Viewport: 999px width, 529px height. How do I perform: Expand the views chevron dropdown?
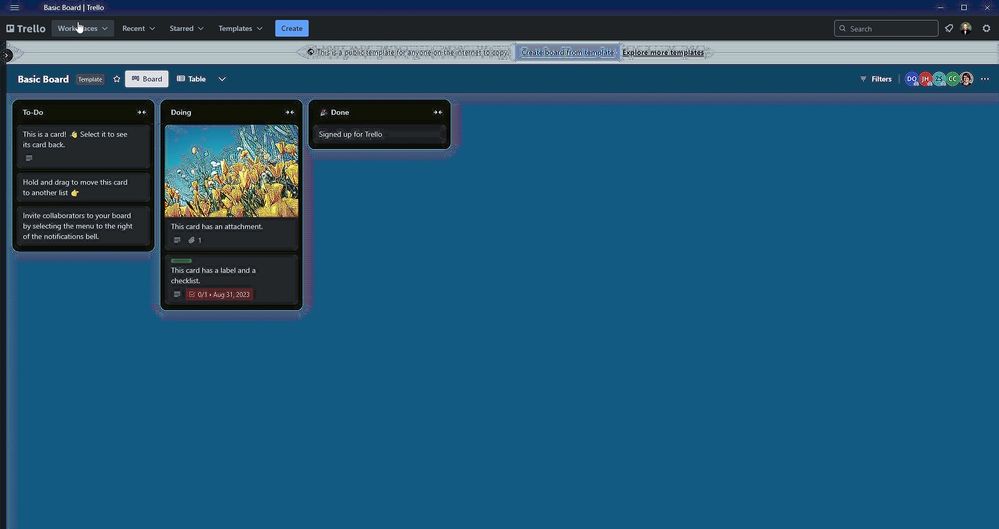222,79
